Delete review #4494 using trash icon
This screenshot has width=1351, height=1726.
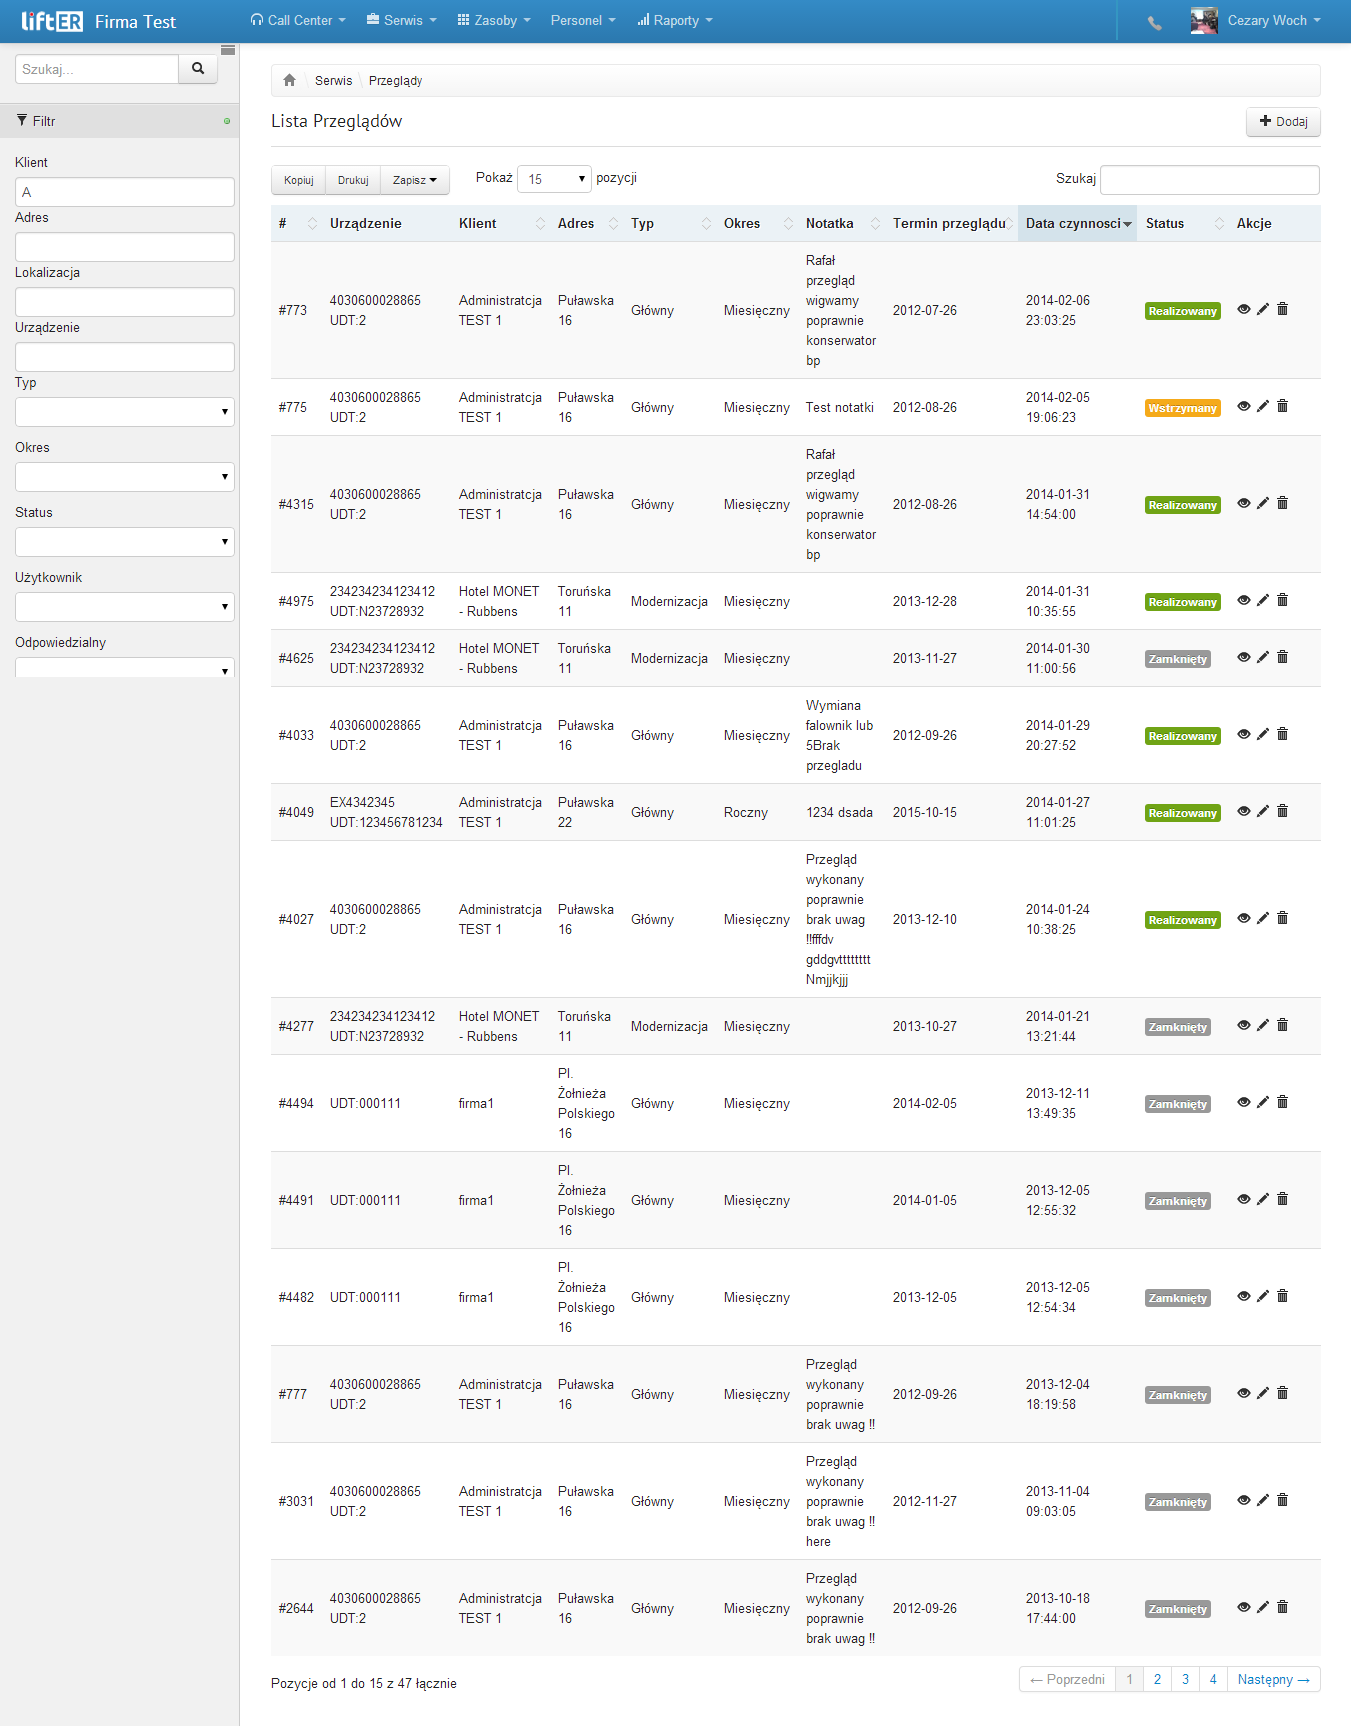(1282, 1102)
